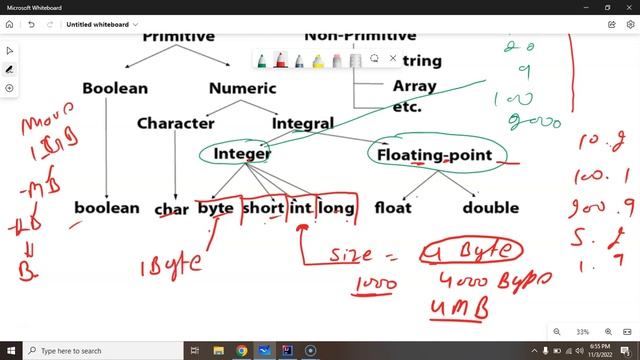The image size is (640, 360).
Task: Open IntelliJ IDEA from the taskbar
Action: (287, 351)
